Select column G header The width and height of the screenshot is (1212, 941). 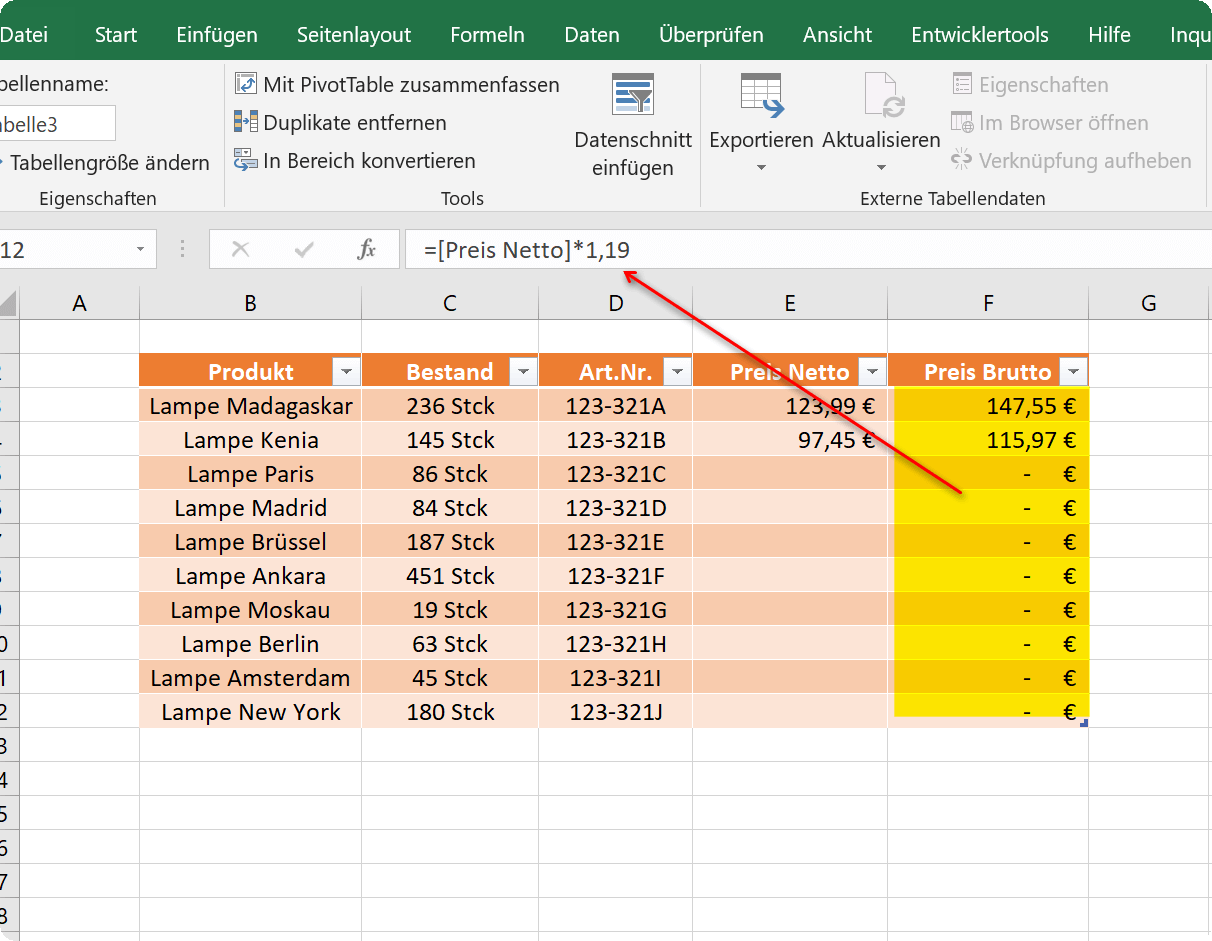1148,303
